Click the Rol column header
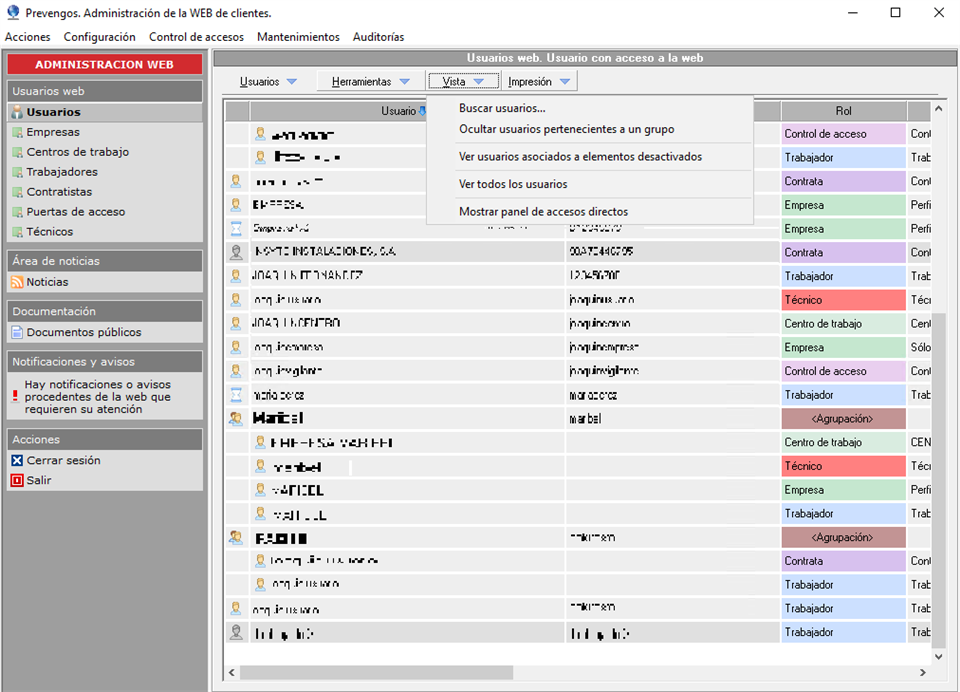This screenshot has height=692, width=960. [843, 111]
